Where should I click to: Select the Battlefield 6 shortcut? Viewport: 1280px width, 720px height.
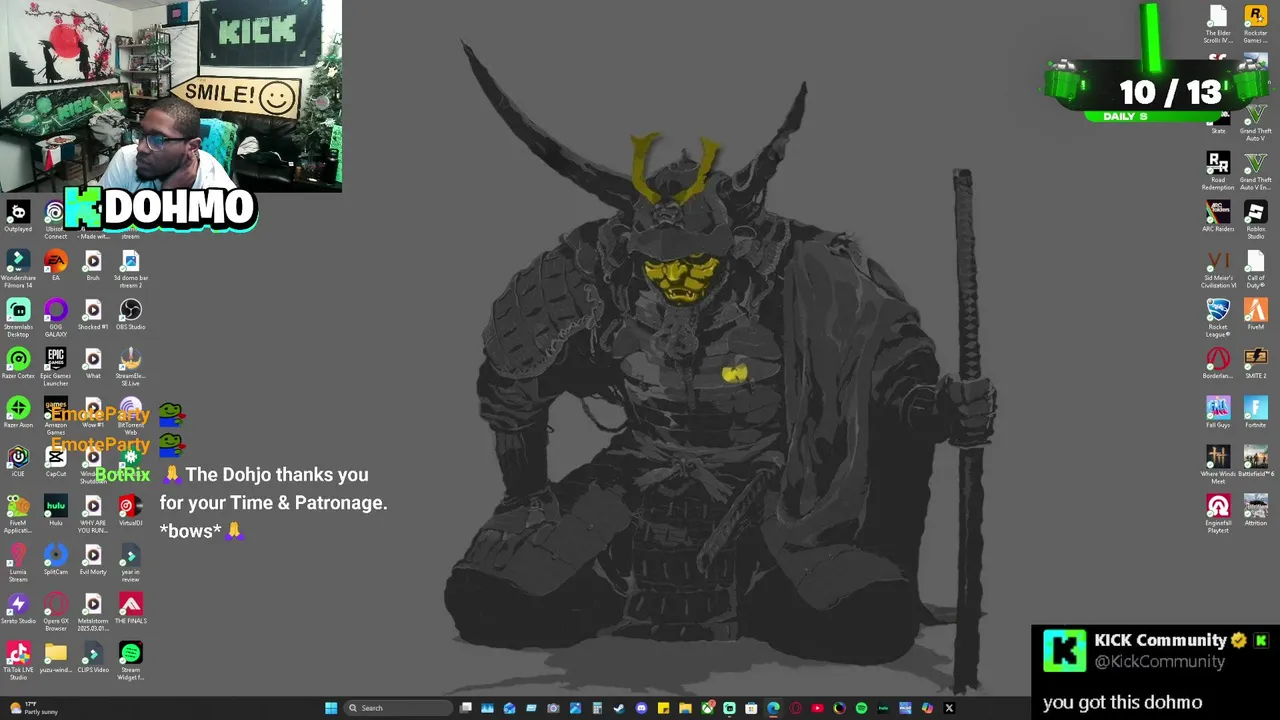1256,462
